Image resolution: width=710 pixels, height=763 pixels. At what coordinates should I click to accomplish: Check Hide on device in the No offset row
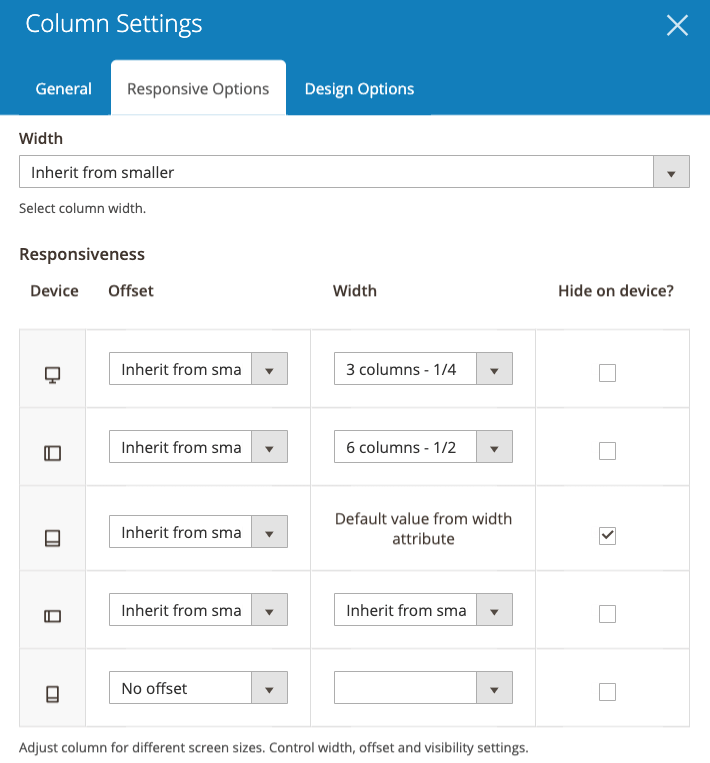pyautogui.click(x=607, y=691)
